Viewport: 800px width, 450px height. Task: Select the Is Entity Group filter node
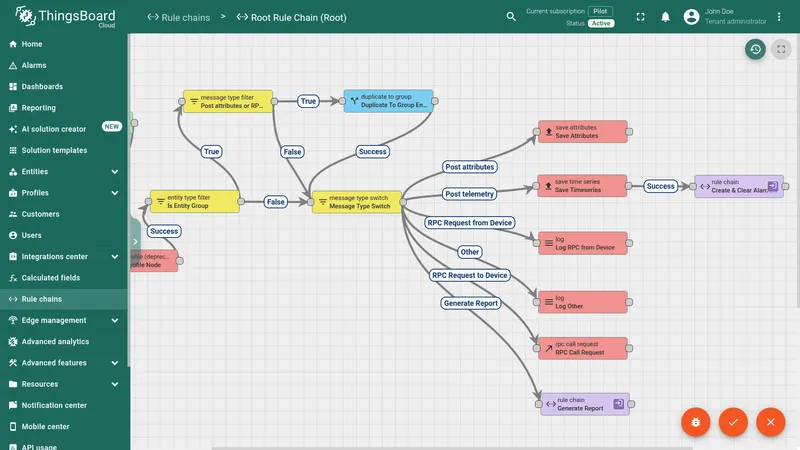pyautogui.click(x=194, y=202)
